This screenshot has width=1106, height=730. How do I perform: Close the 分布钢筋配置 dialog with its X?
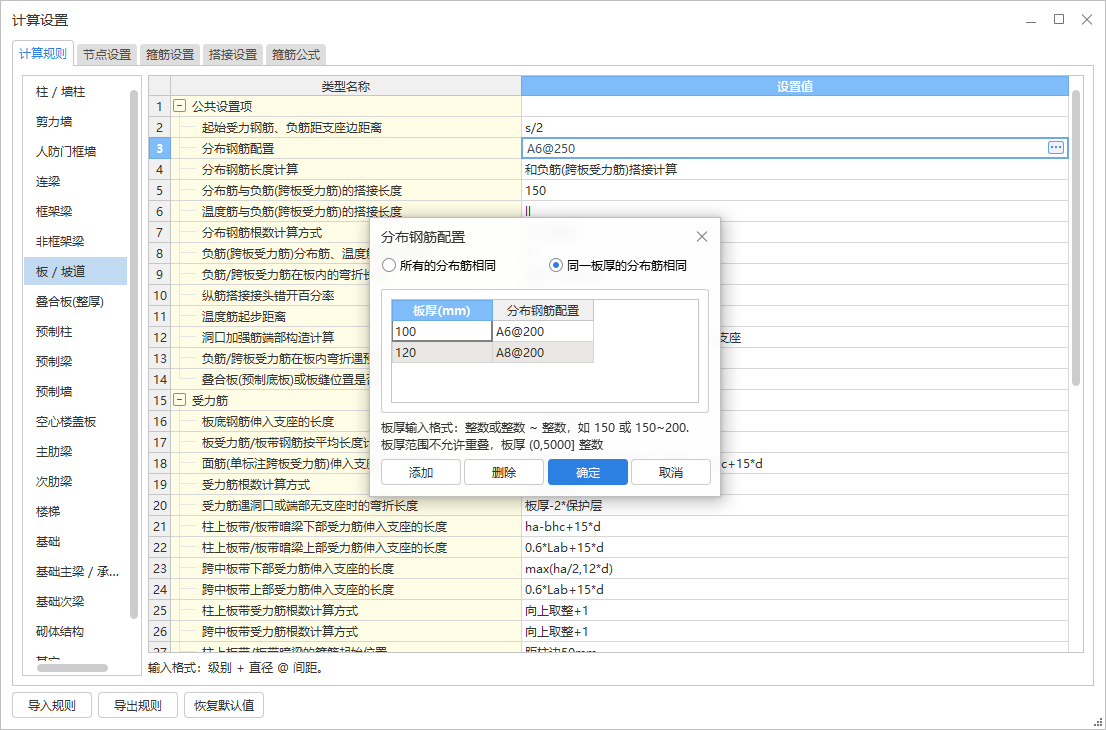click(x=702, y=236)
